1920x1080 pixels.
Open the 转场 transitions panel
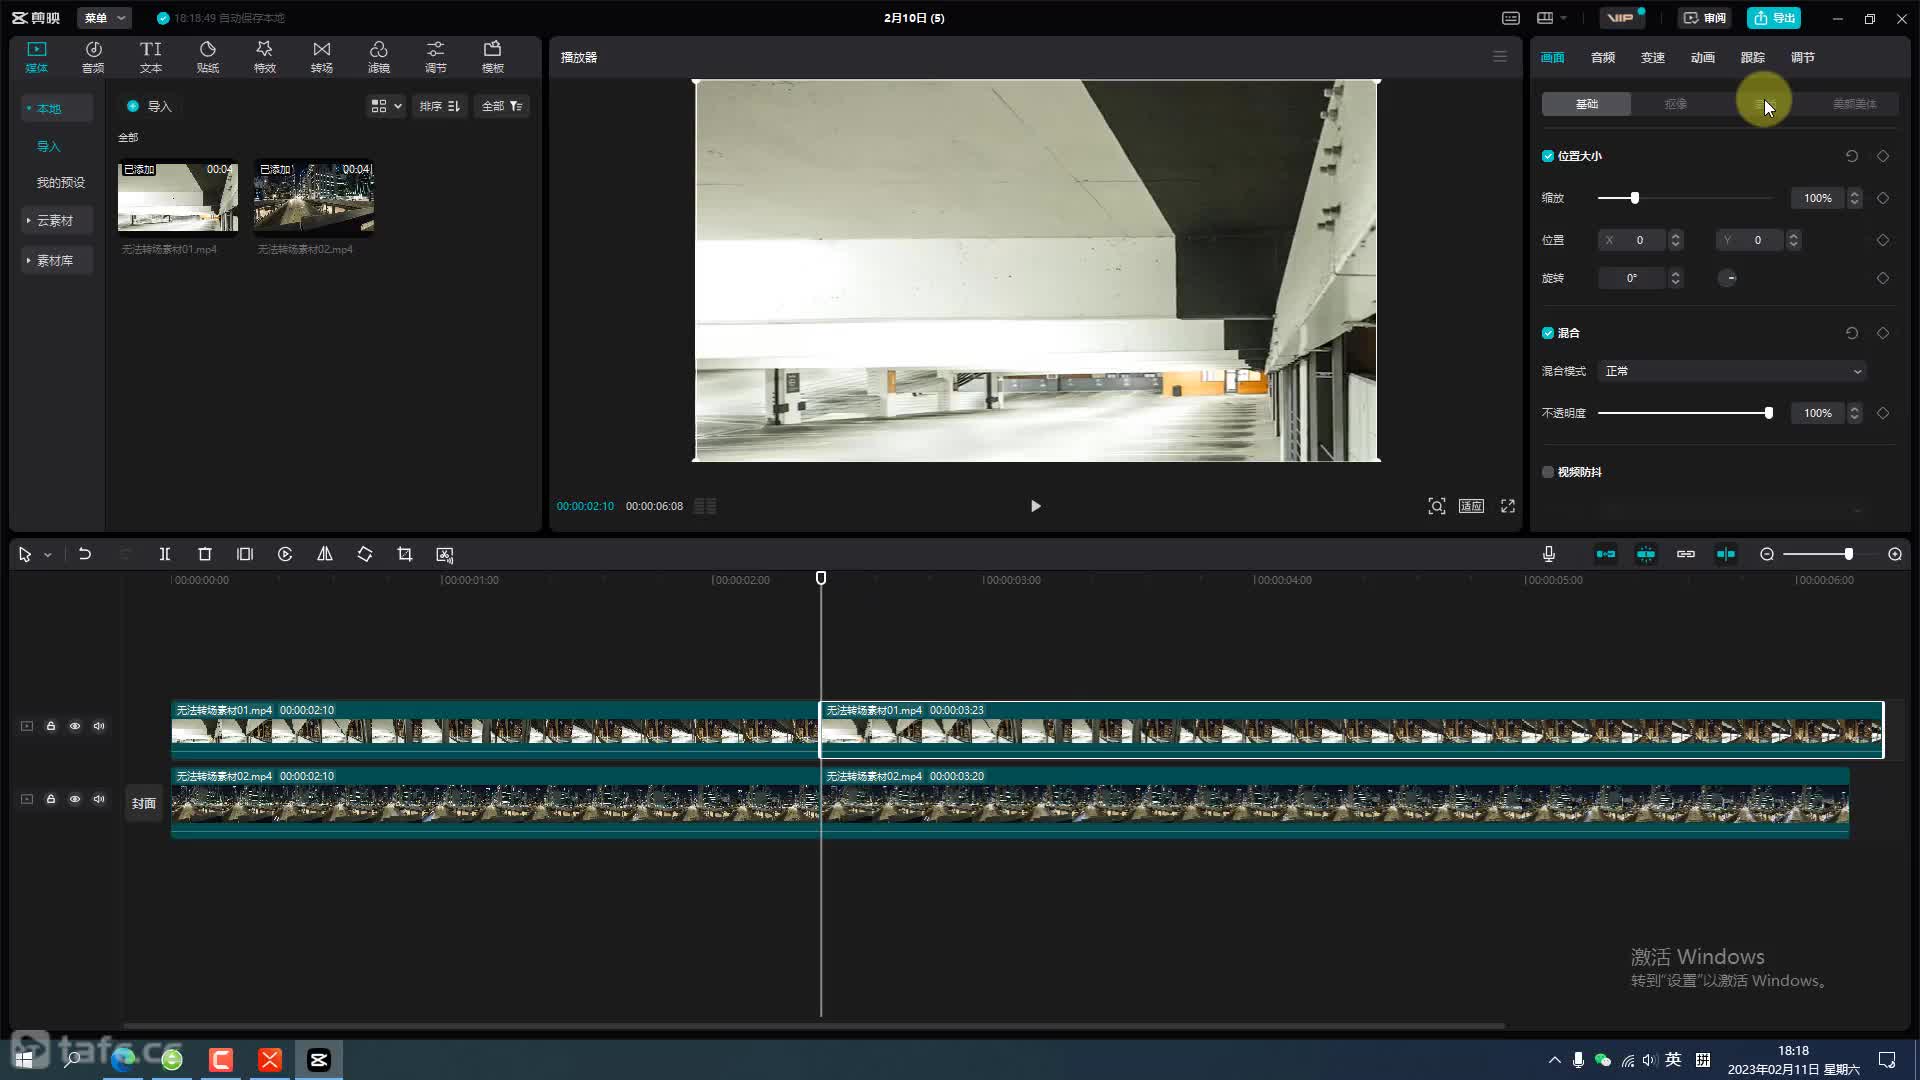pos(322,57)
